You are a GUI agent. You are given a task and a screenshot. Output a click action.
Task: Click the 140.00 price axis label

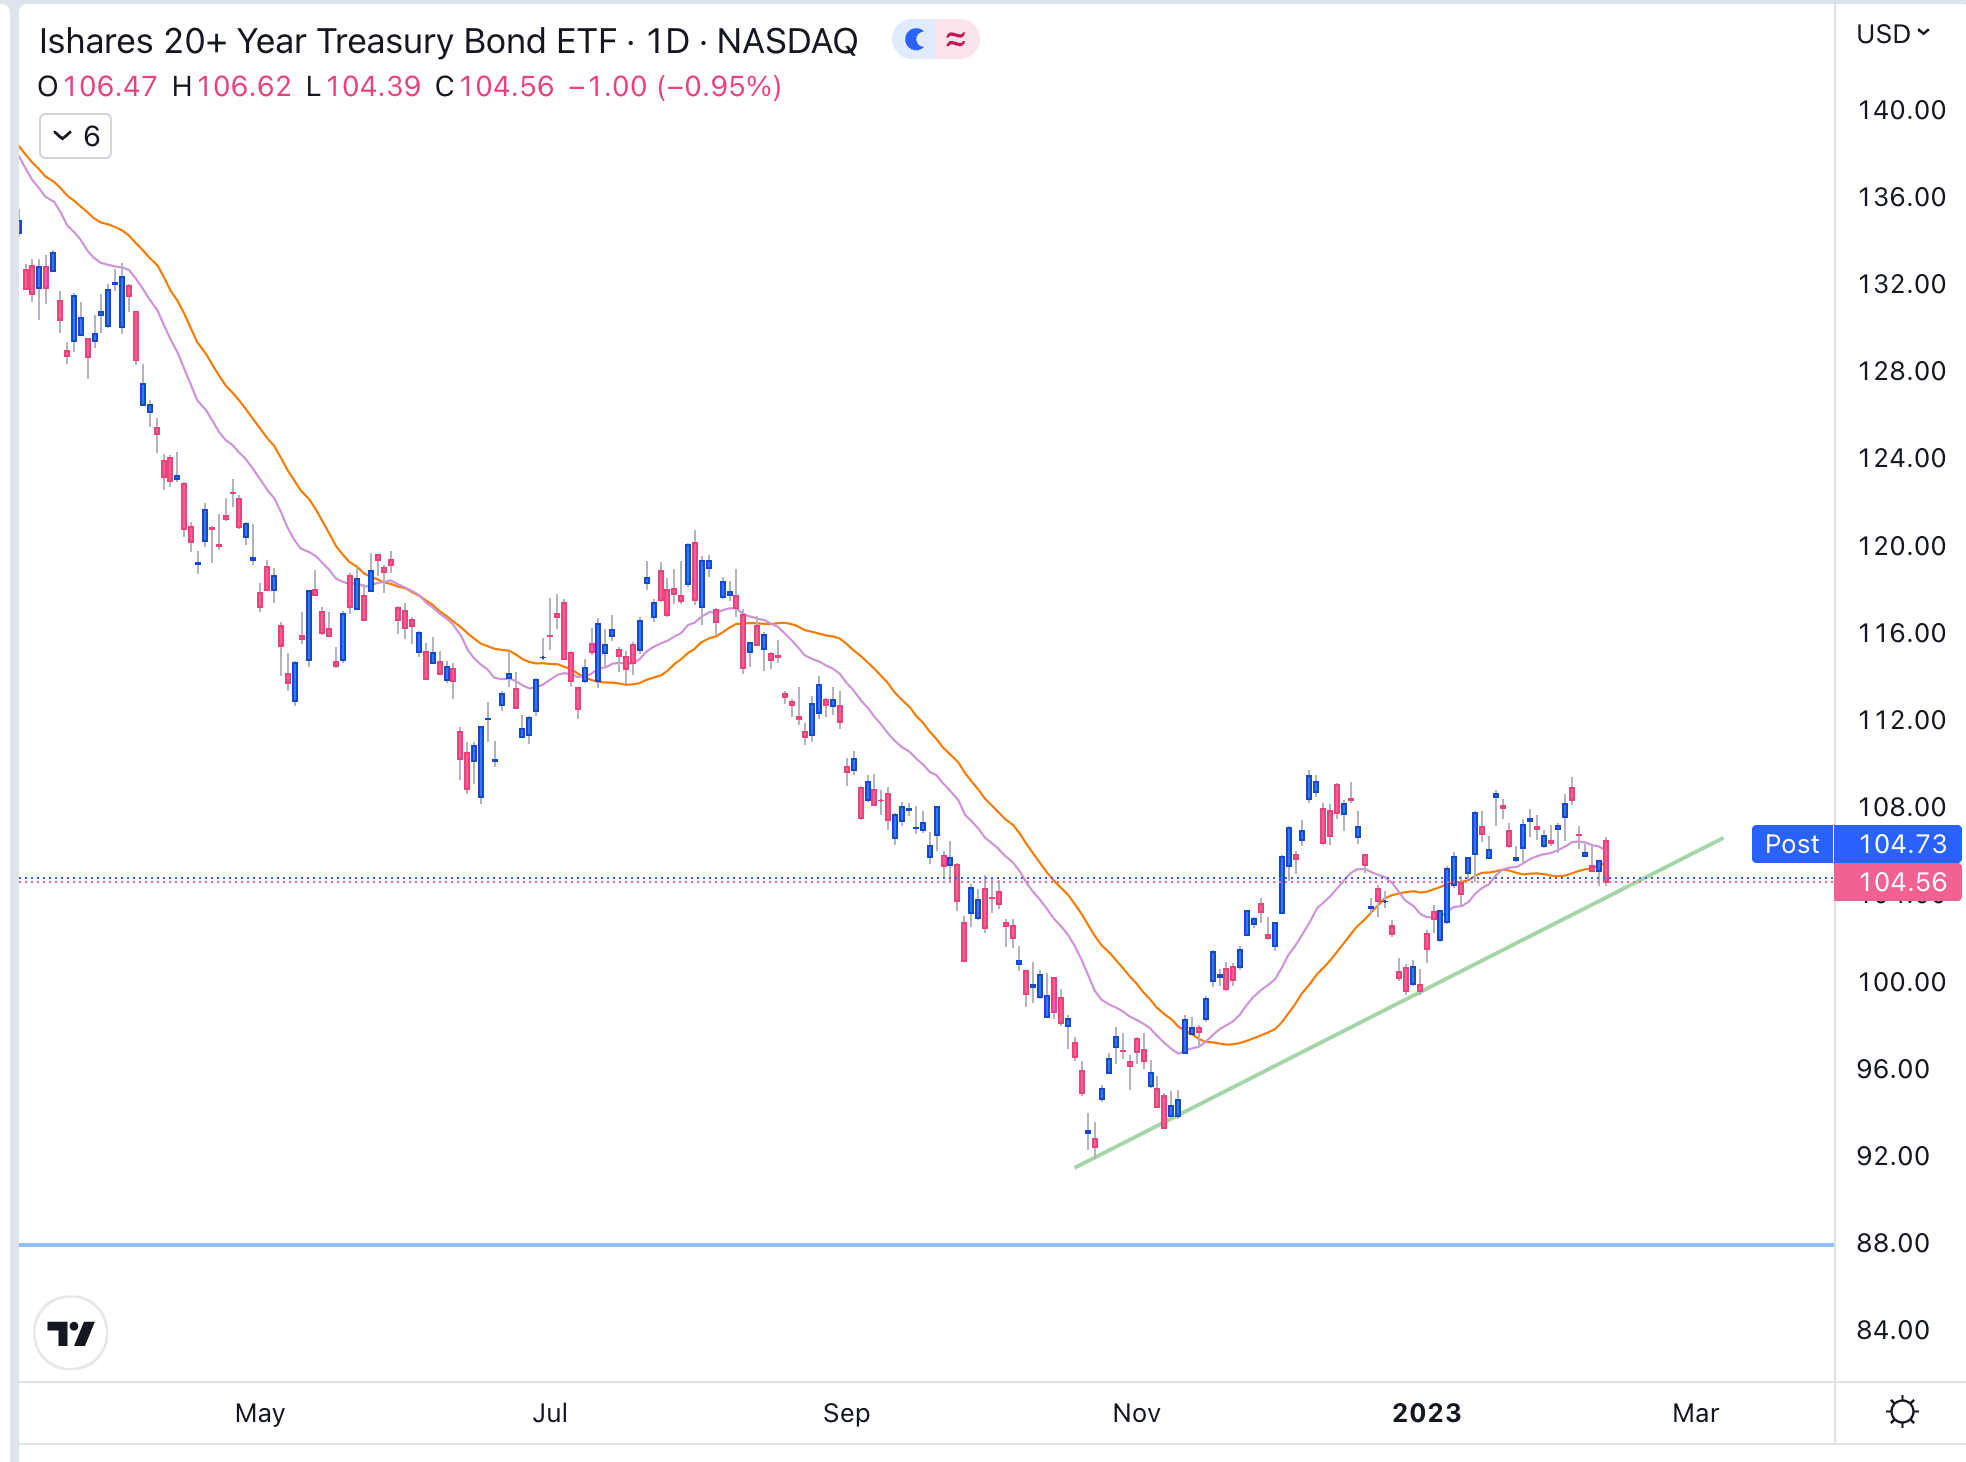tap(1901, 110)
